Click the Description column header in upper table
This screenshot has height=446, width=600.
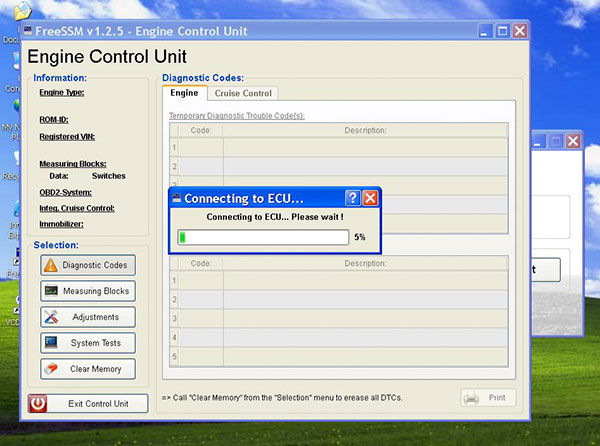point(365,130)
